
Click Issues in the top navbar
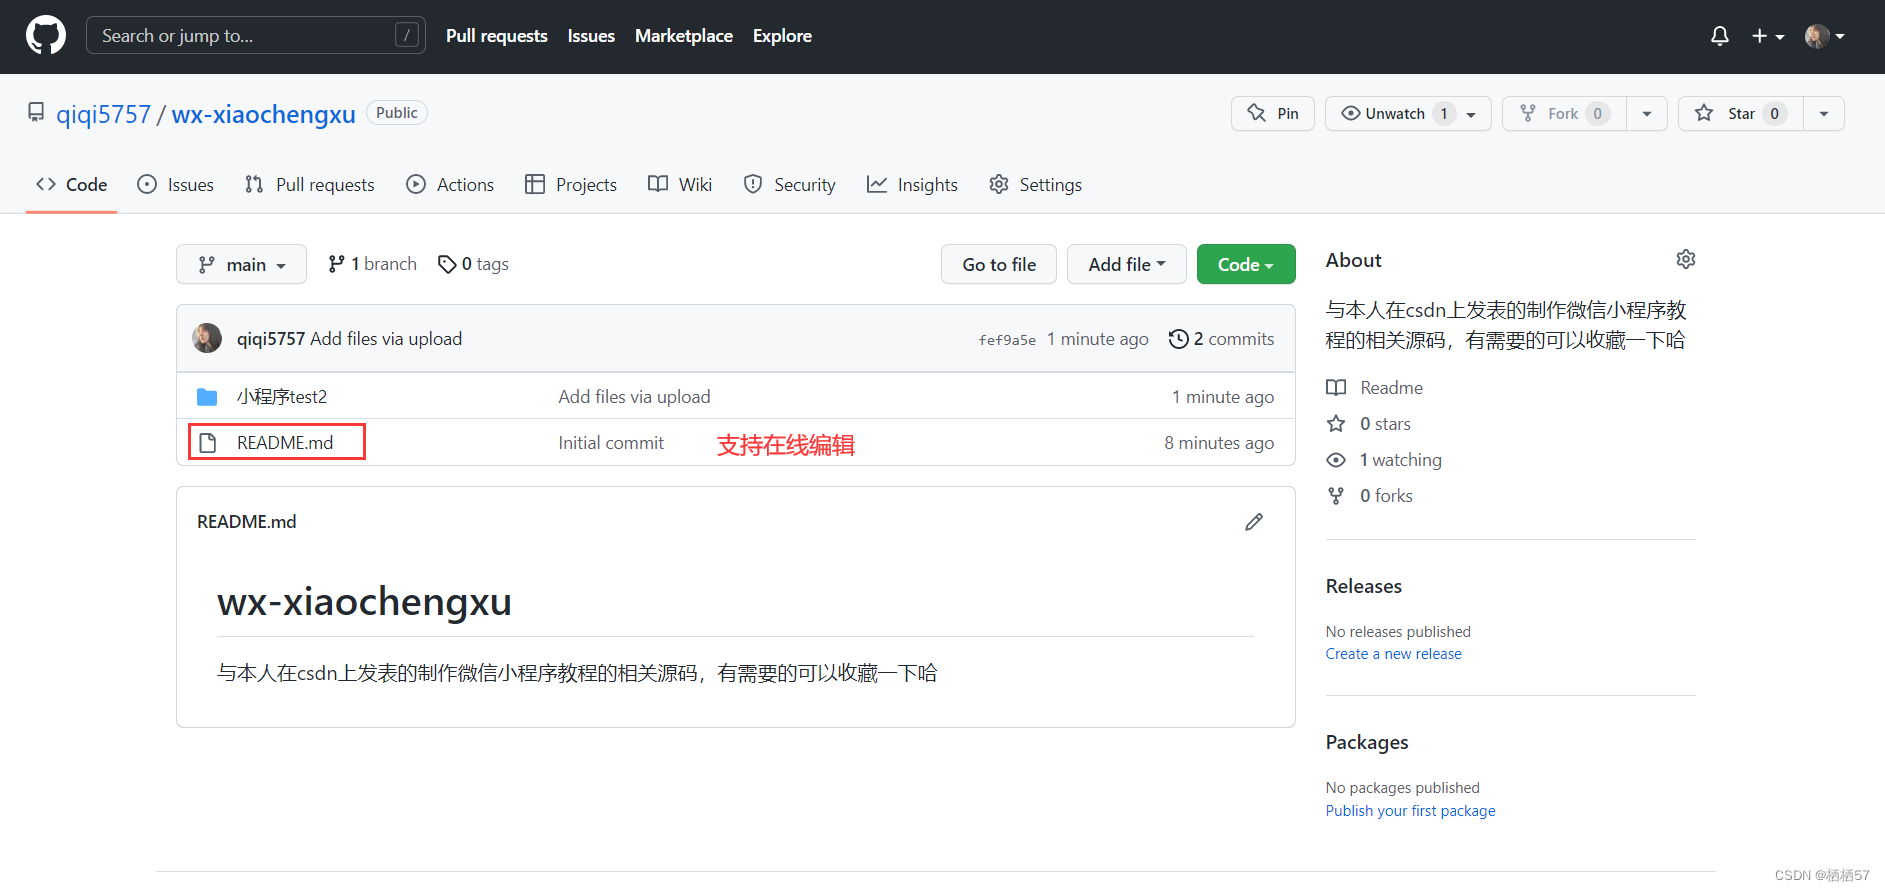tap(591, 36)
